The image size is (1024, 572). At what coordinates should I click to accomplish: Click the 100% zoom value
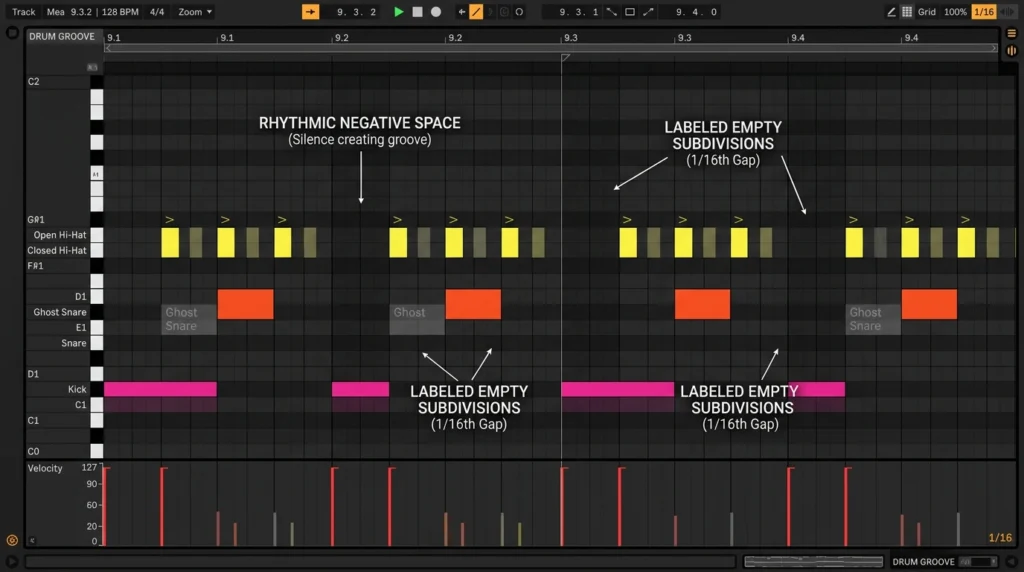pyautogui.click(x=955, y=12)
